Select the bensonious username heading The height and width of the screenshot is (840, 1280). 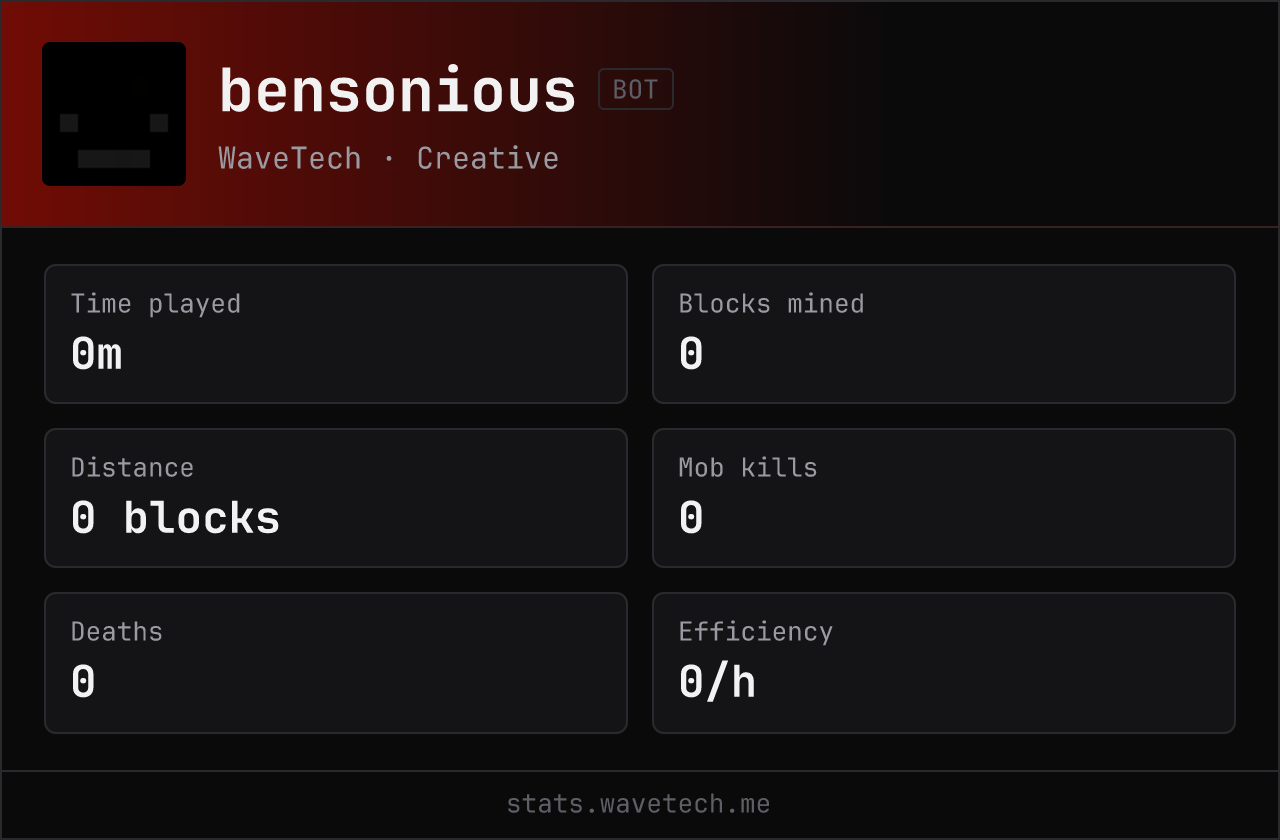[x=398, y=91]
